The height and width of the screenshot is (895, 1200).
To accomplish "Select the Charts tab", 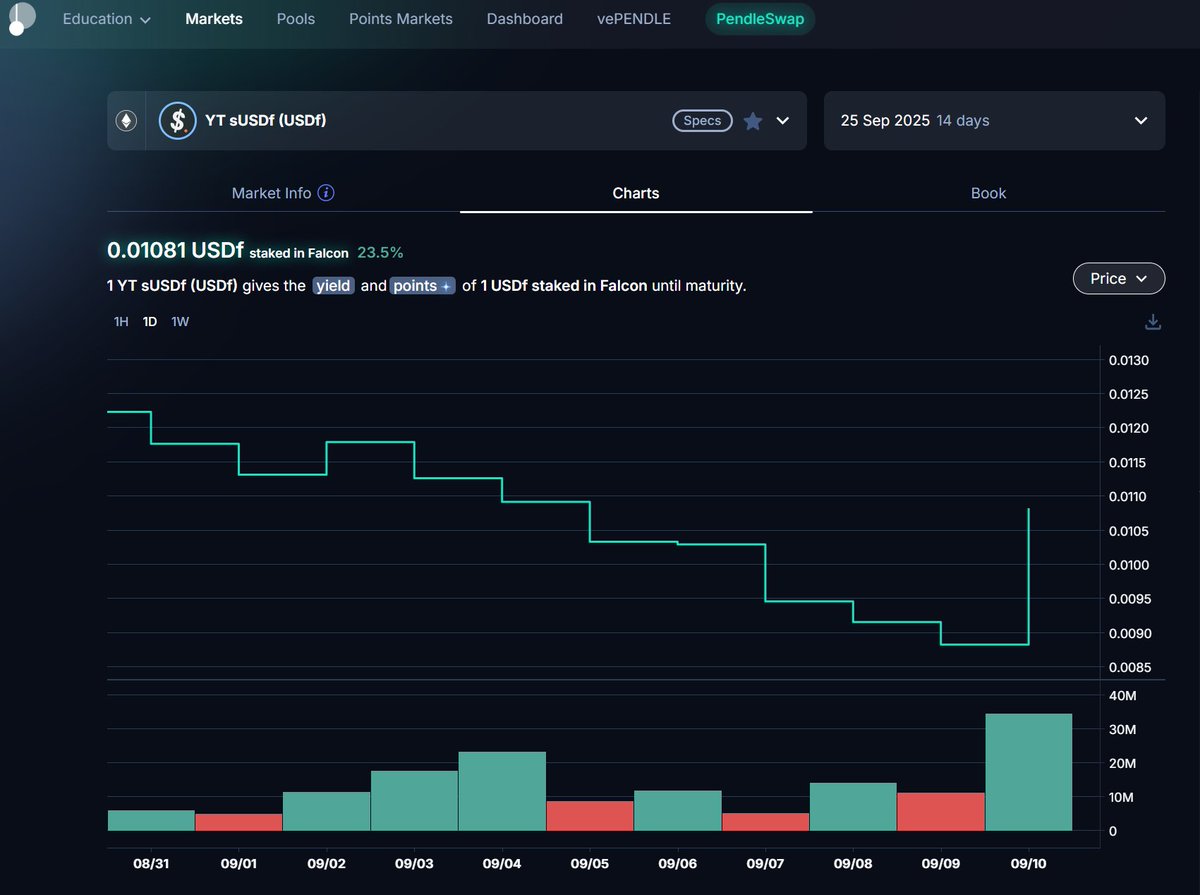I will [x=636, y=193].
